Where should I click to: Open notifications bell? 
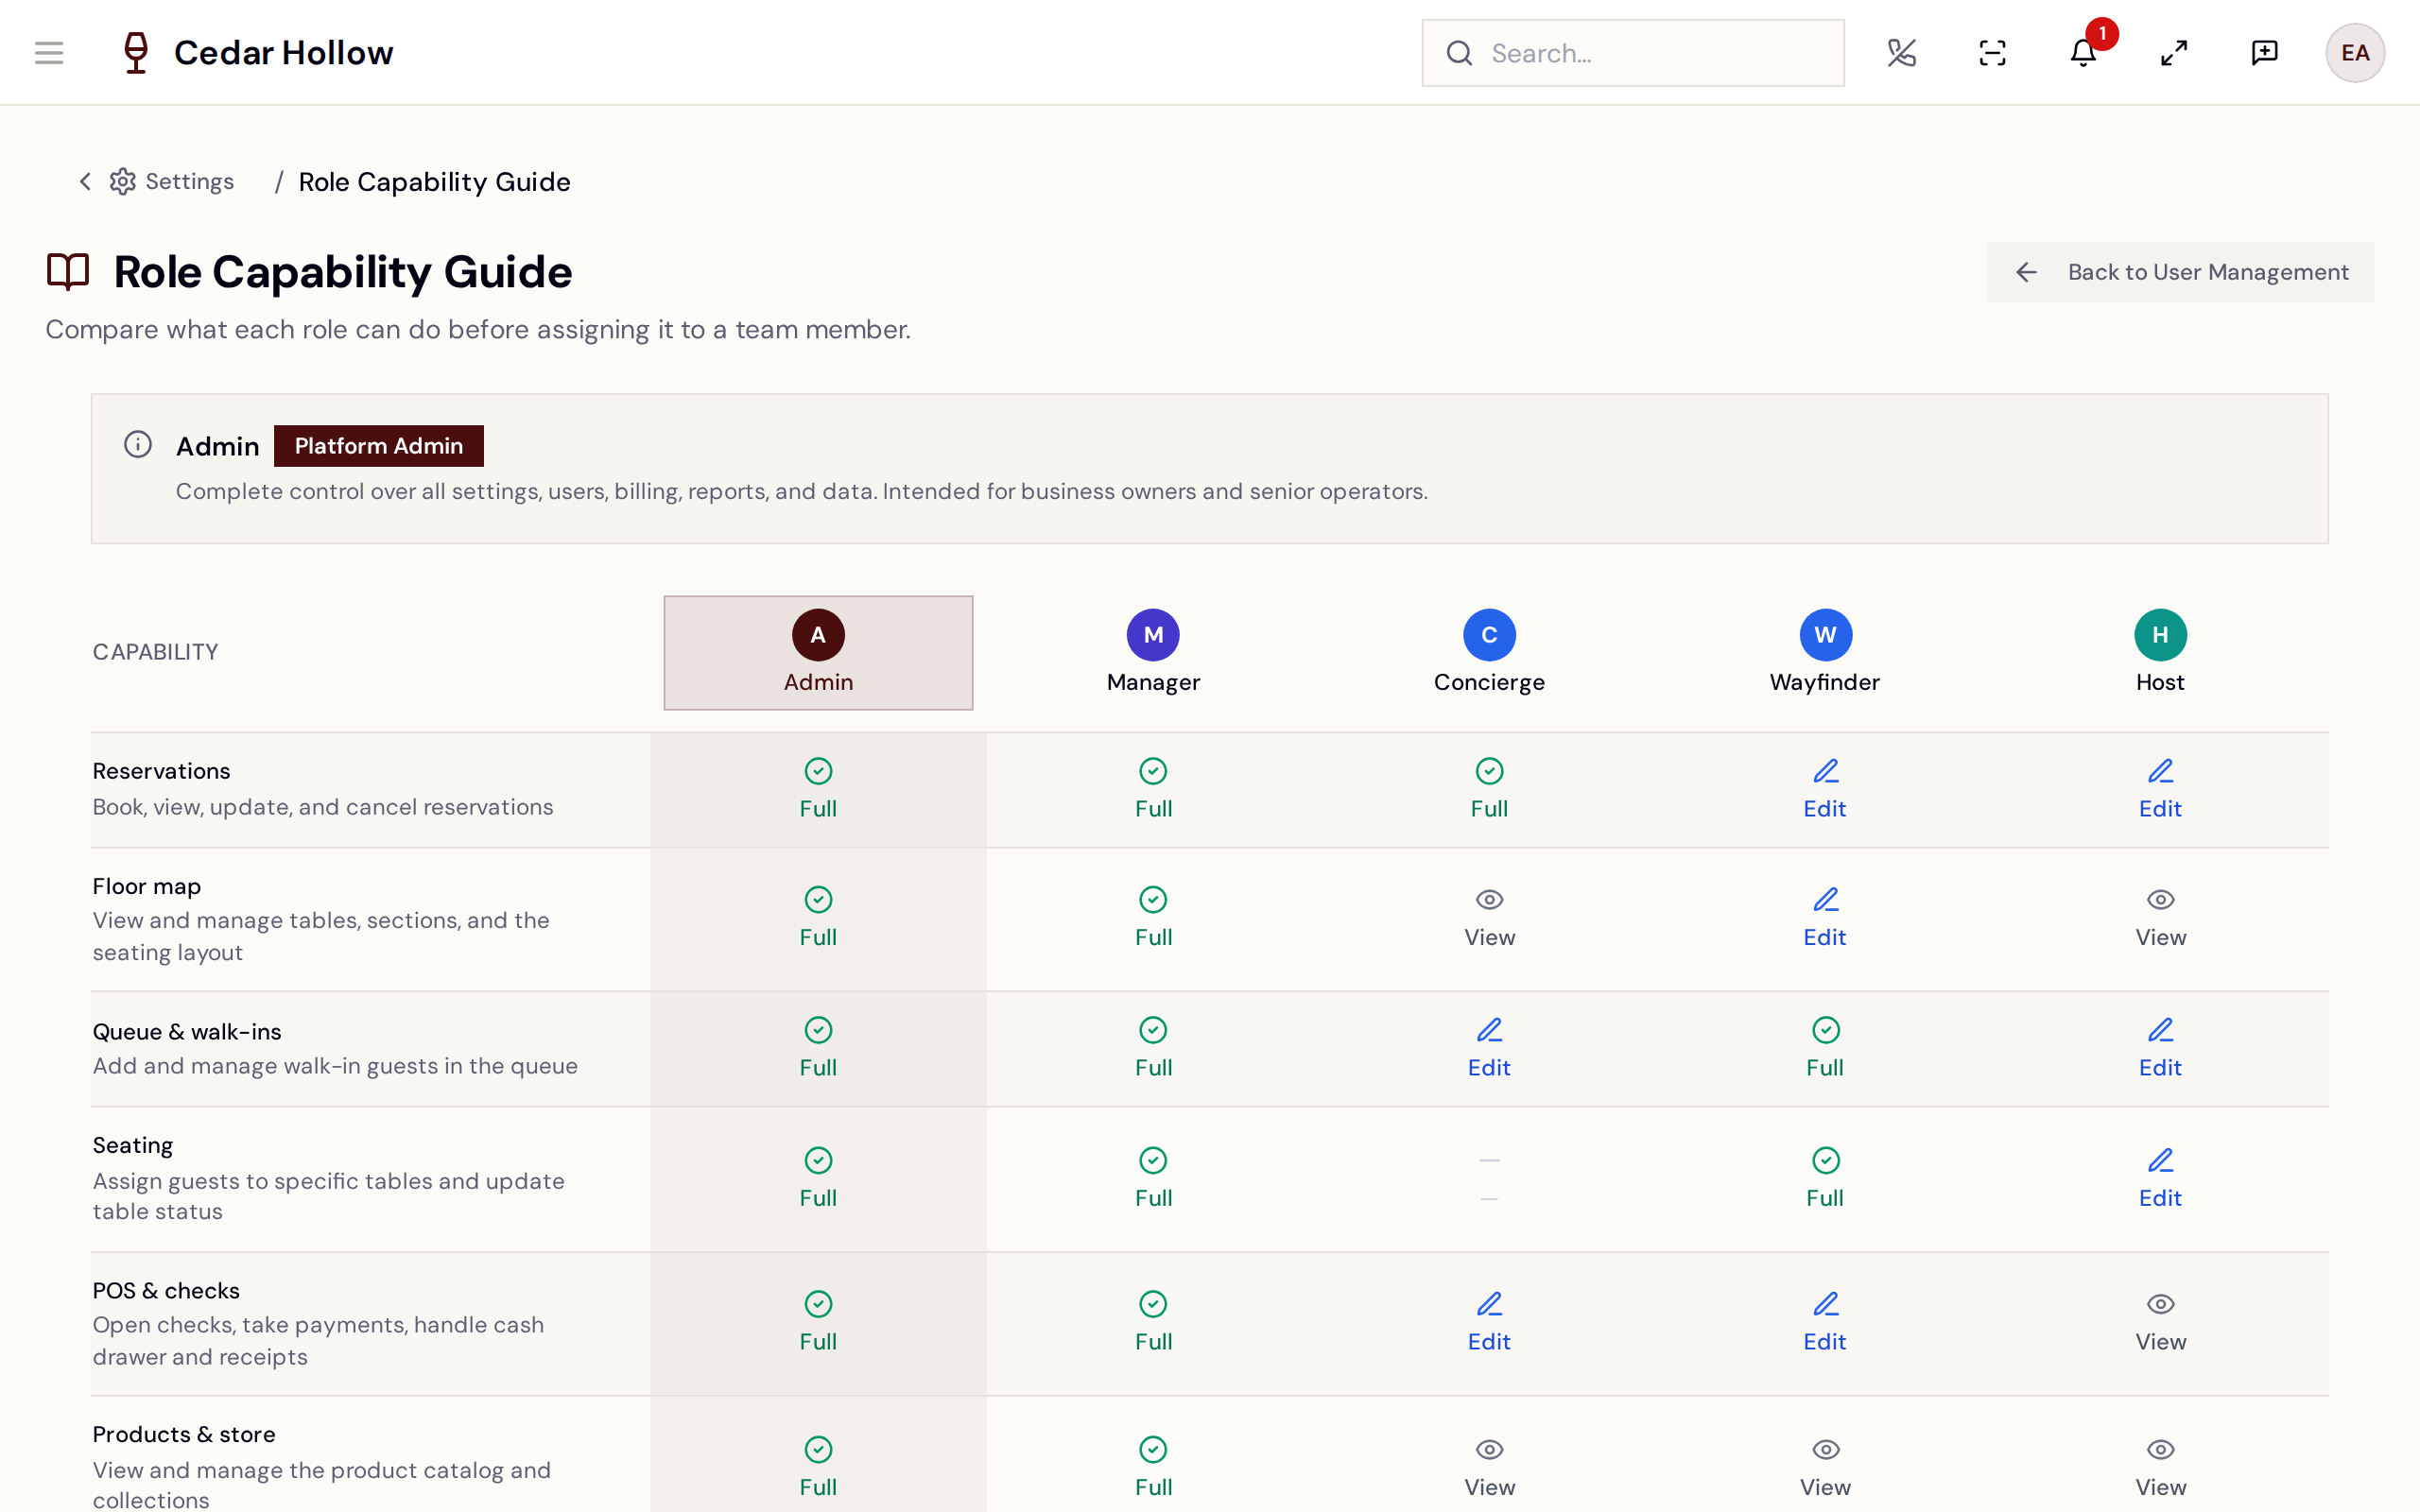[2083, 53]
